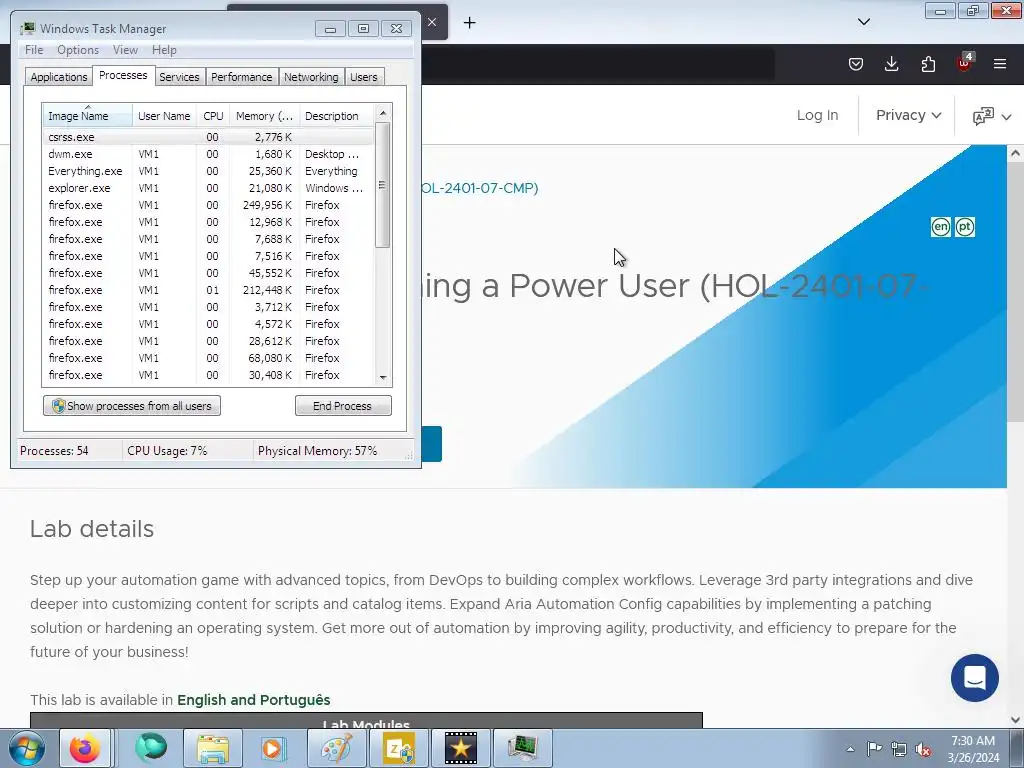The image size is (1024, 768).
Task: Open Firefox hamburger application menu
Action: [x=1000, y=64]
